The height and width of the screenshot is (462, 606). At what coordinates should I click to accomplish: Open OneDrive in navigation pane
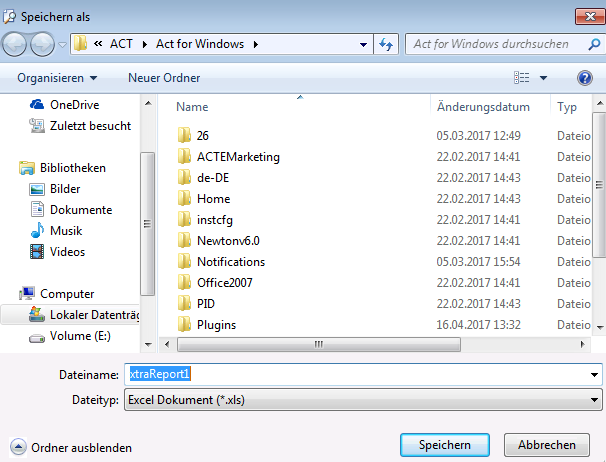pyautogui.click(x=64, y=105)
